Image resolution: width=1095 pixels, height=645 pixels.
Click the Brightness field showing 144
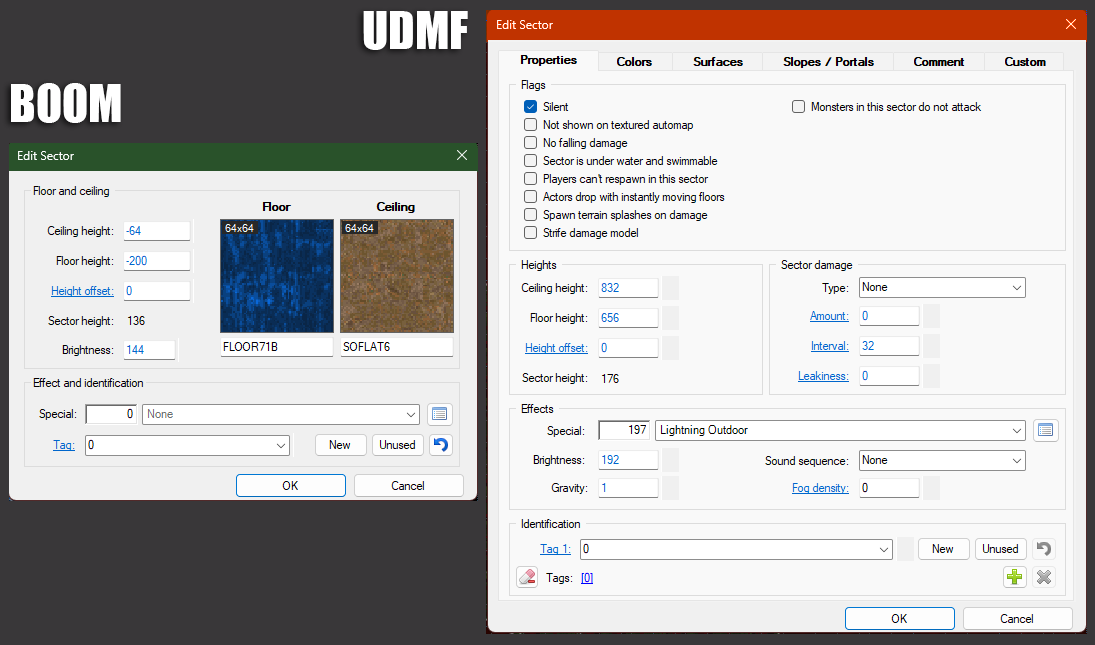pyautogui.click(x=149, y=350)
